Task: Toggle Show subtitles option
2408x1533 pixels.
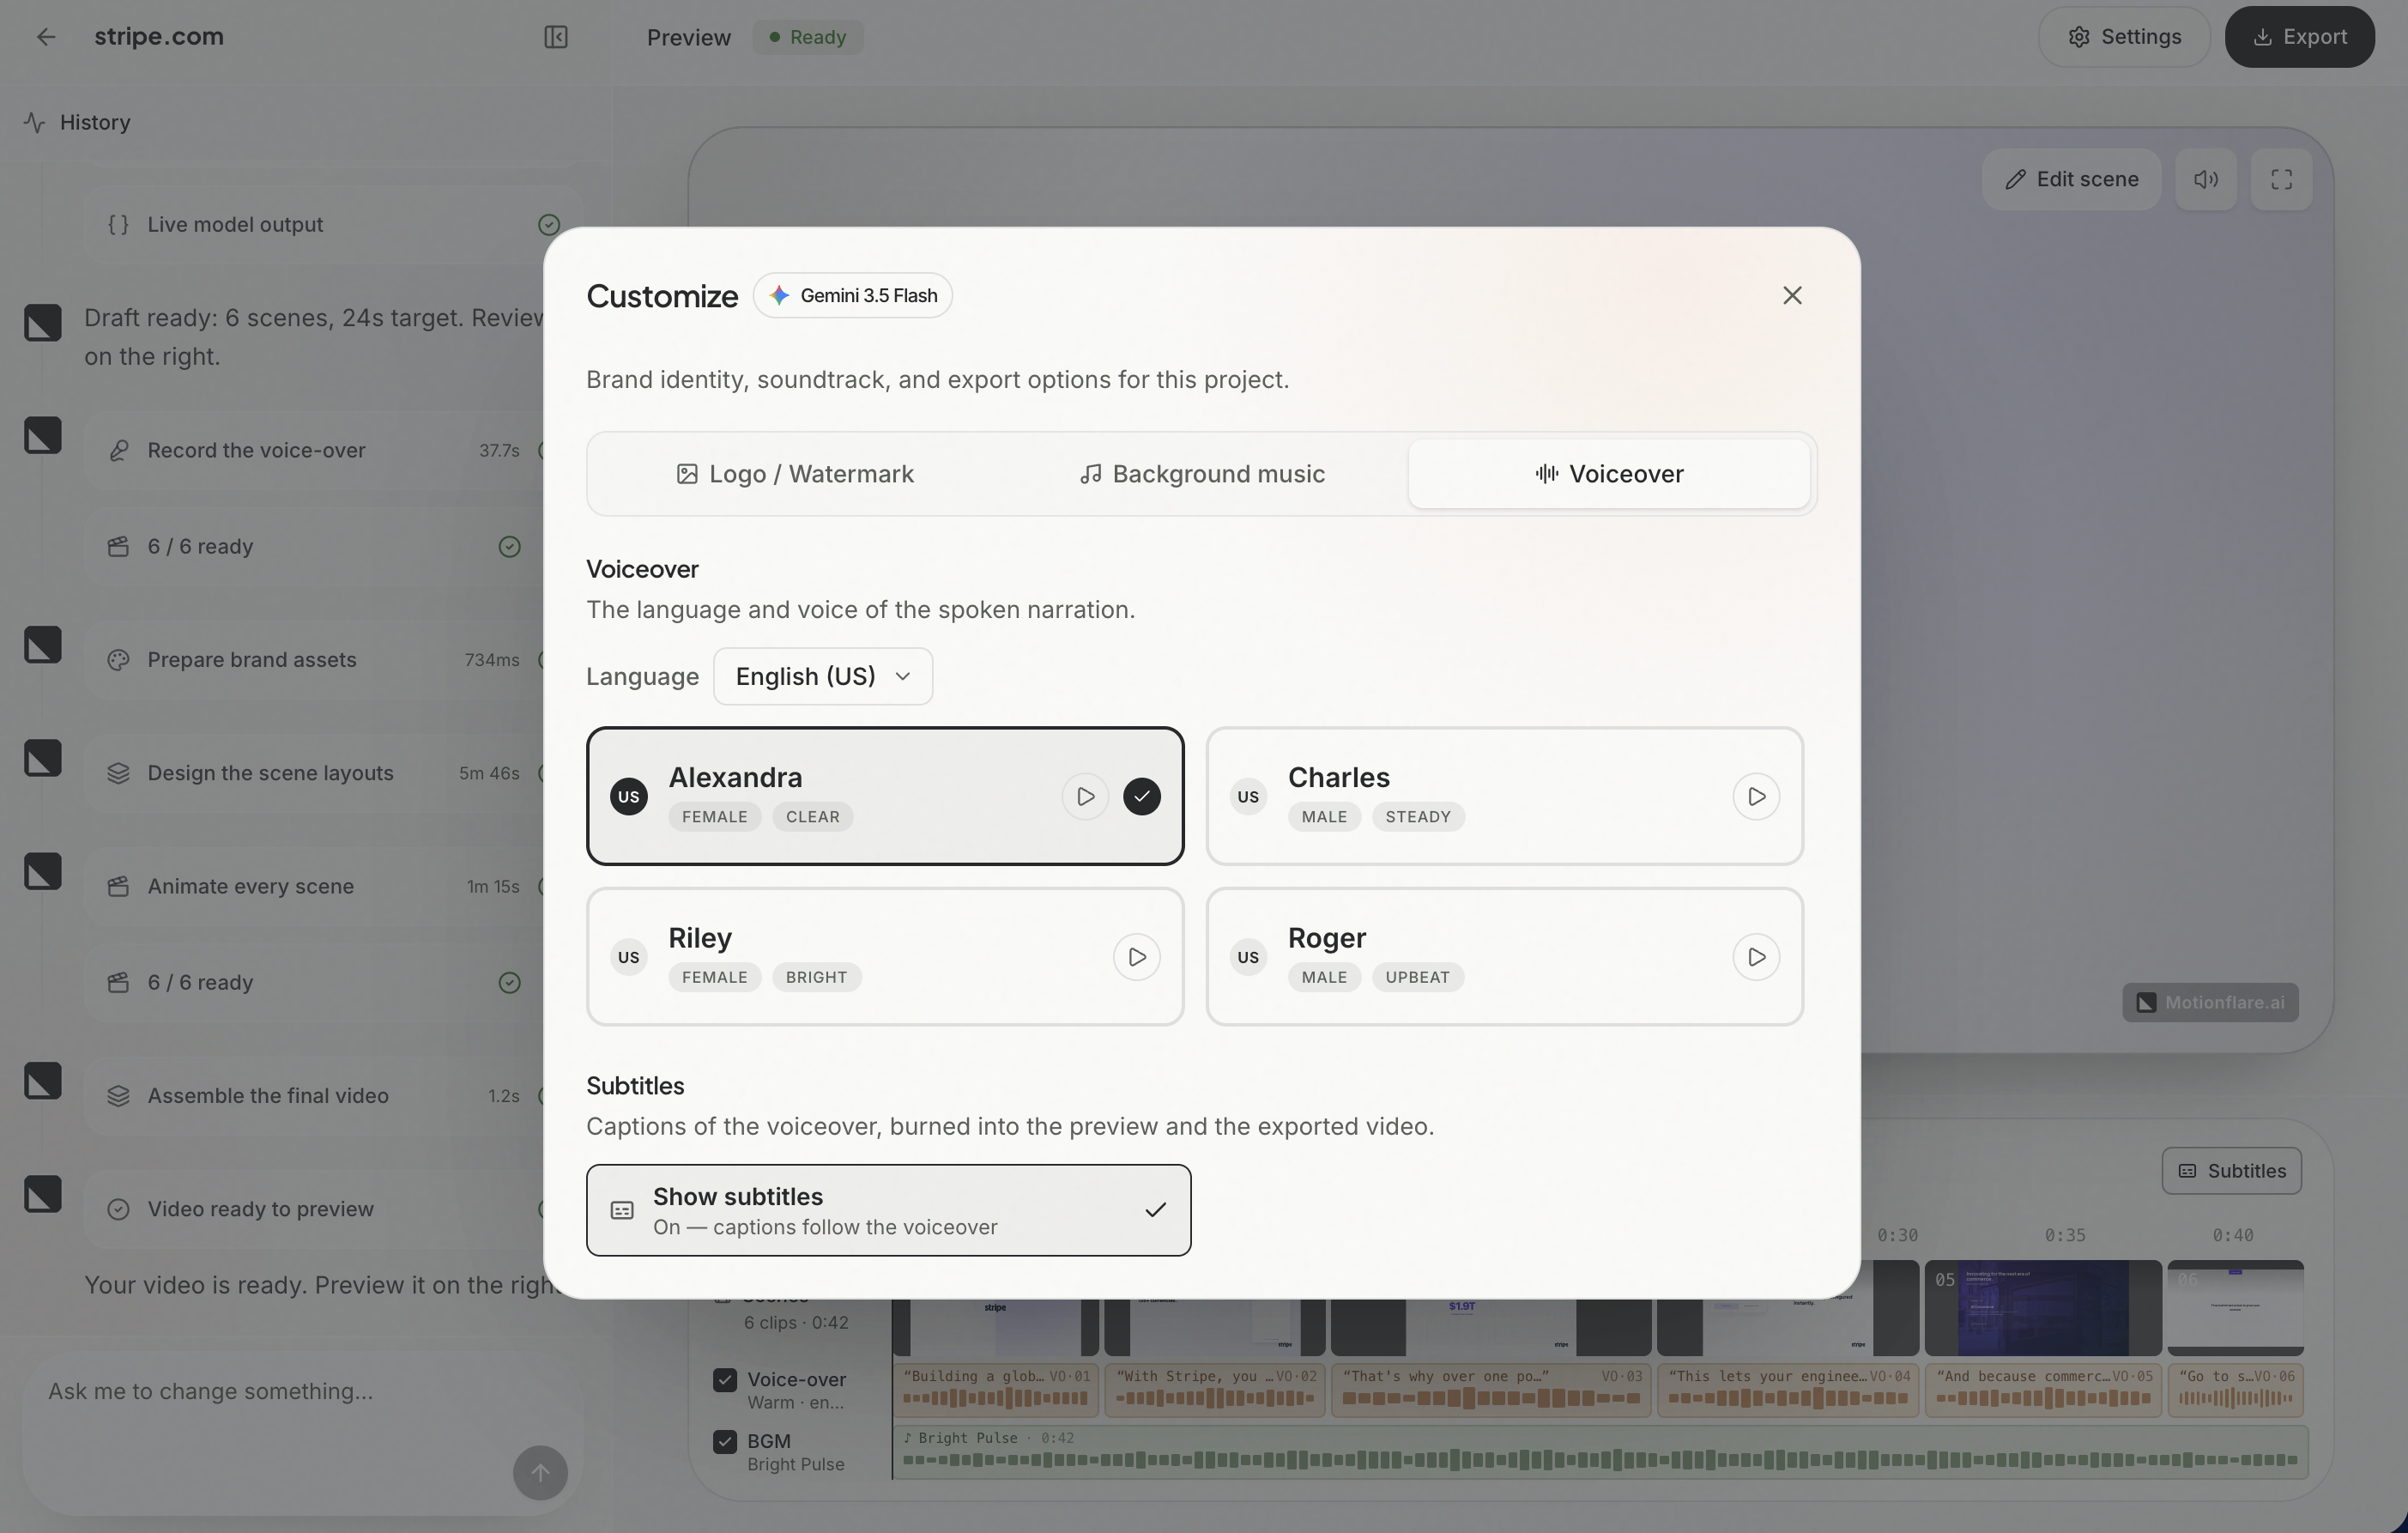Action: [x=888, y=1210]
